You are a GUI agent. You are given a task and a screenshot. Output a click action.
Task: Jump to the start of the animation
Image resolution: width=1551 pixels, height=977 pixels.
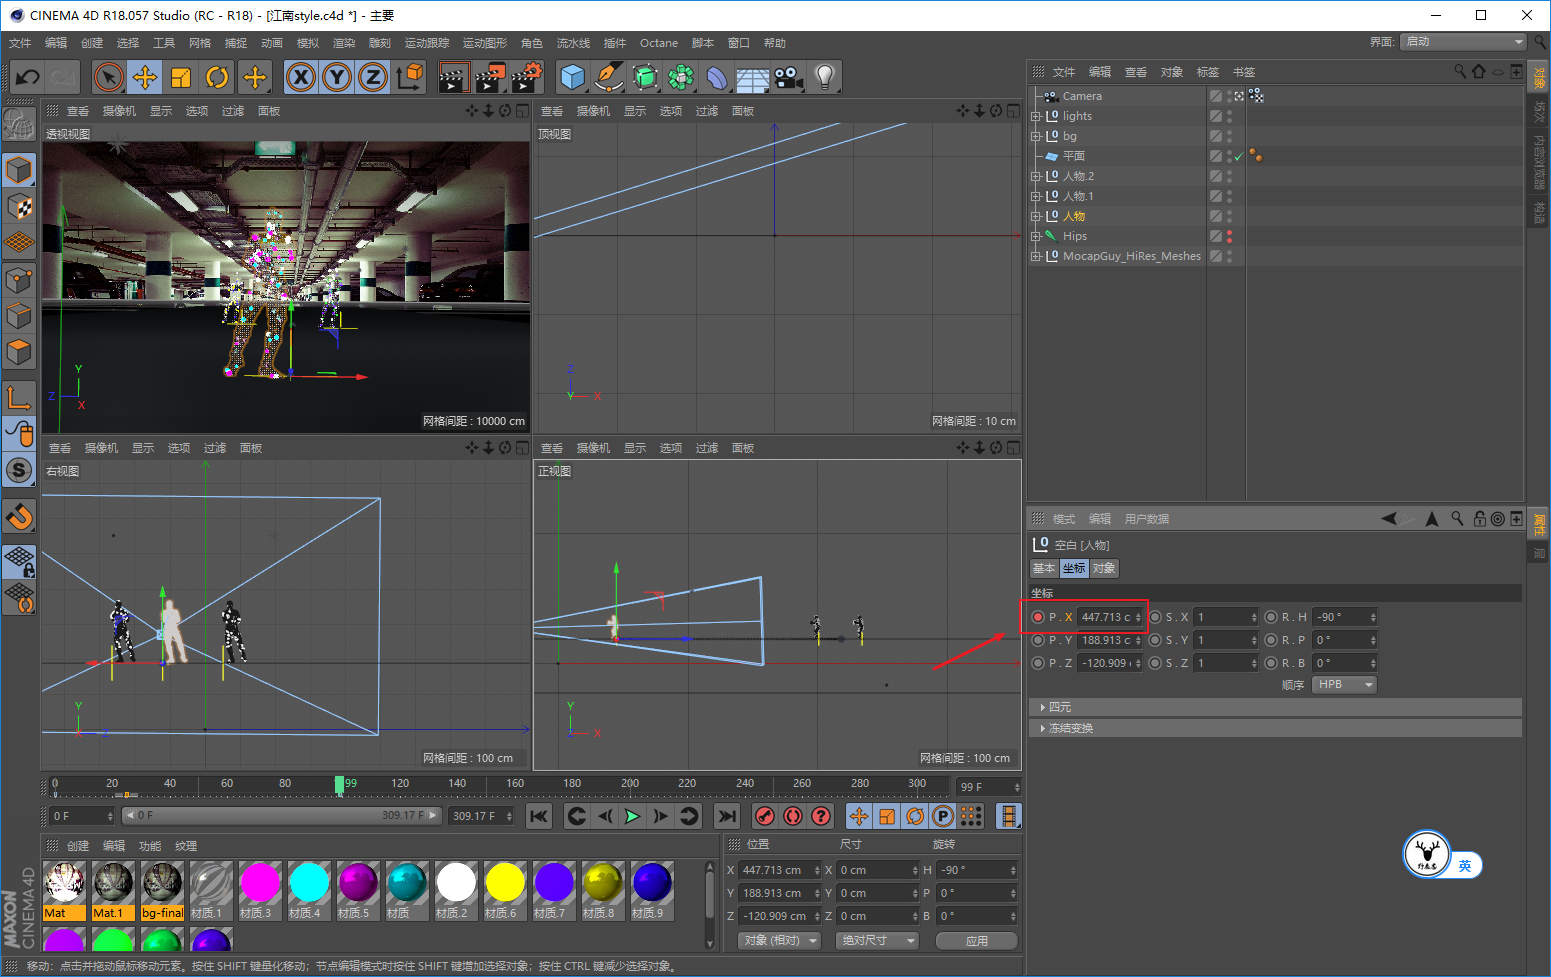click(539, 816)
